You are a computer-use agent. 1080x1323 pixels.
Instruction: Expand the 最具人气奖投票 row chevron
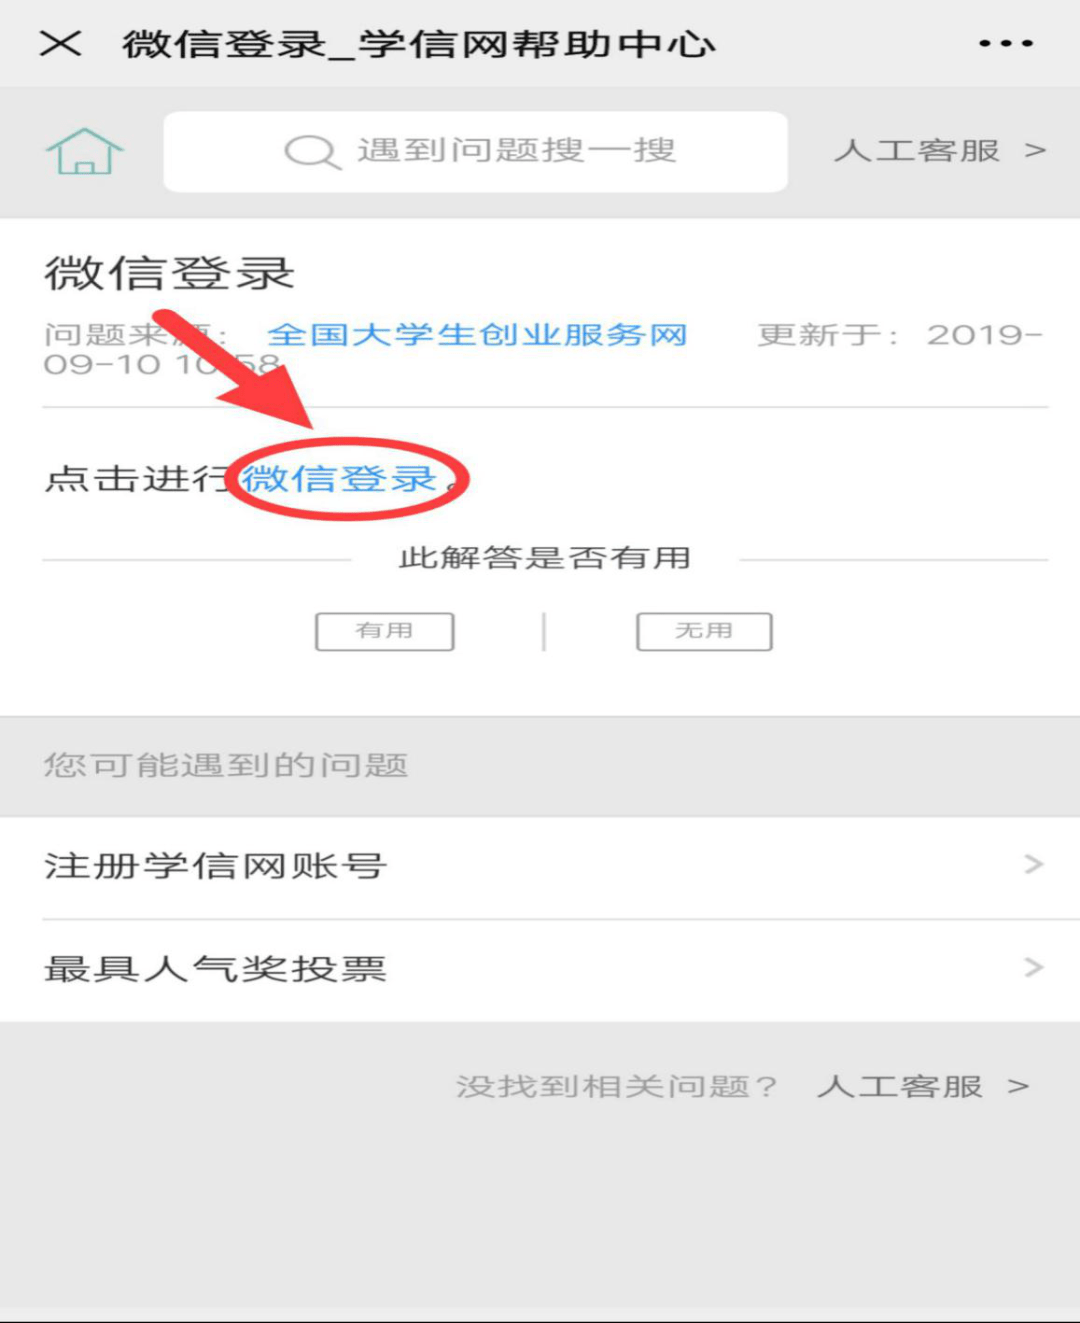pyautogui.click(x=1034, y=968)
